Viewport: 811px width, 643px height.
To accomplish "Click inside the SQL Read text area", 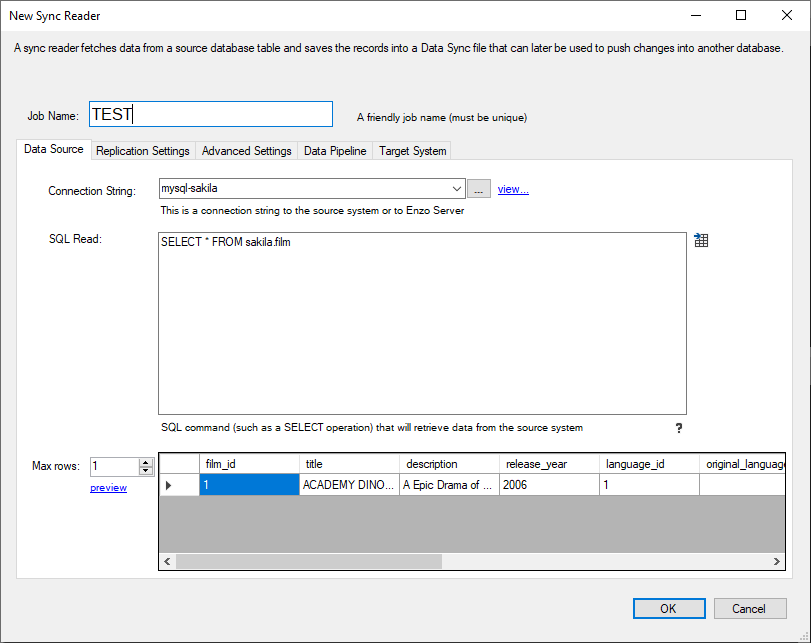I will click(x=422, y=323).
